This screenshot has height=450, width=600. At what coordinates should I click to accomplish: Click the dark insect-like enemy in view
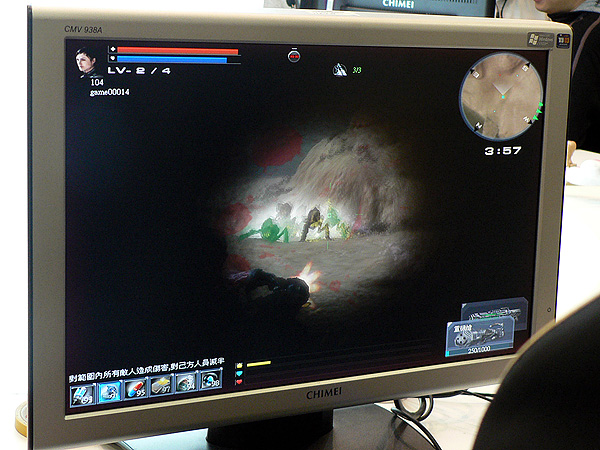pos(314,224)
